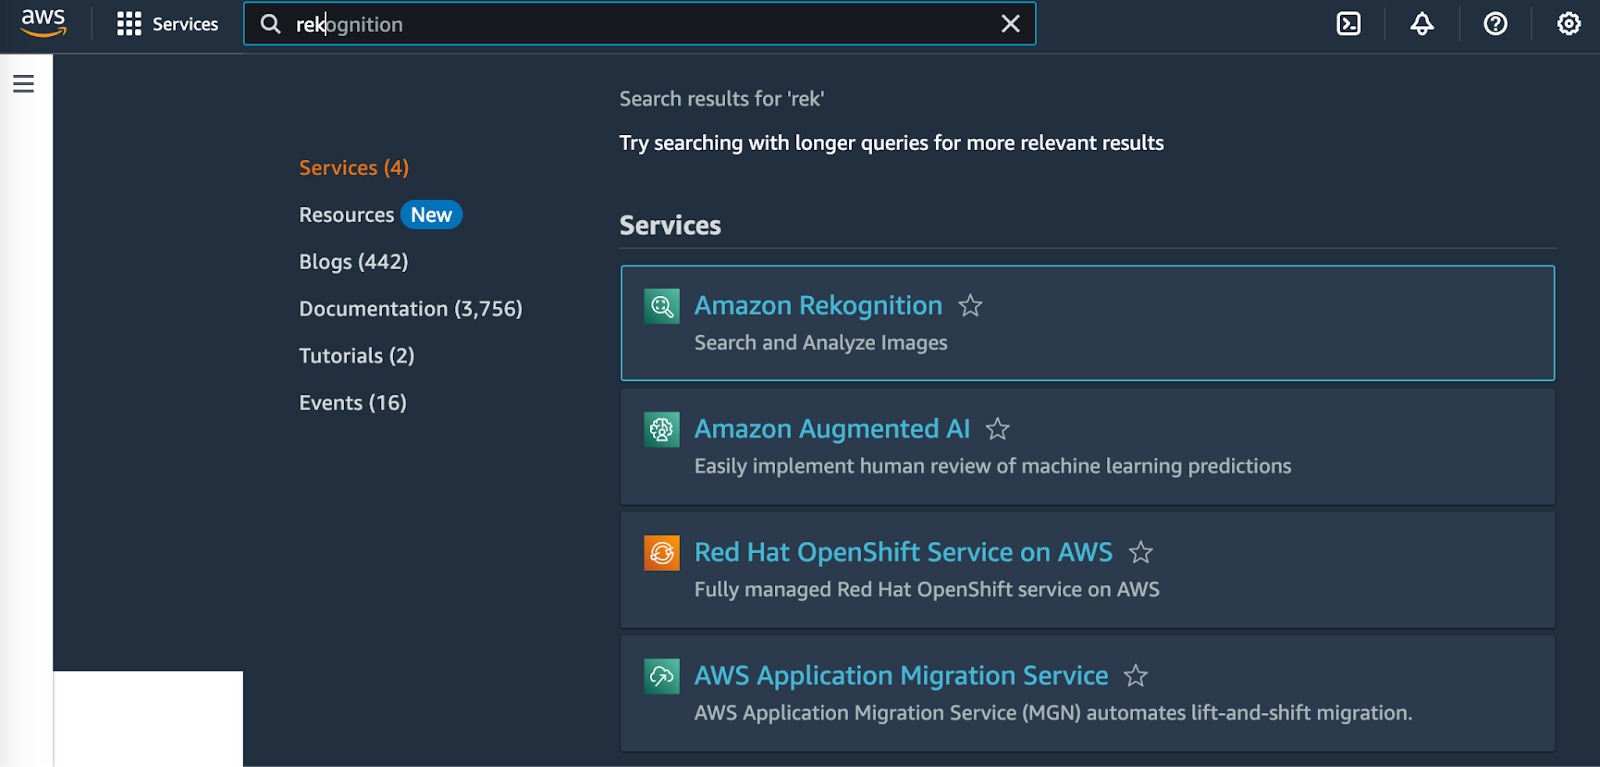The width and height of the screenshot is (1600, 767).
Task: Expand the hamburger side navigation menu
Action: pos(24,84)
